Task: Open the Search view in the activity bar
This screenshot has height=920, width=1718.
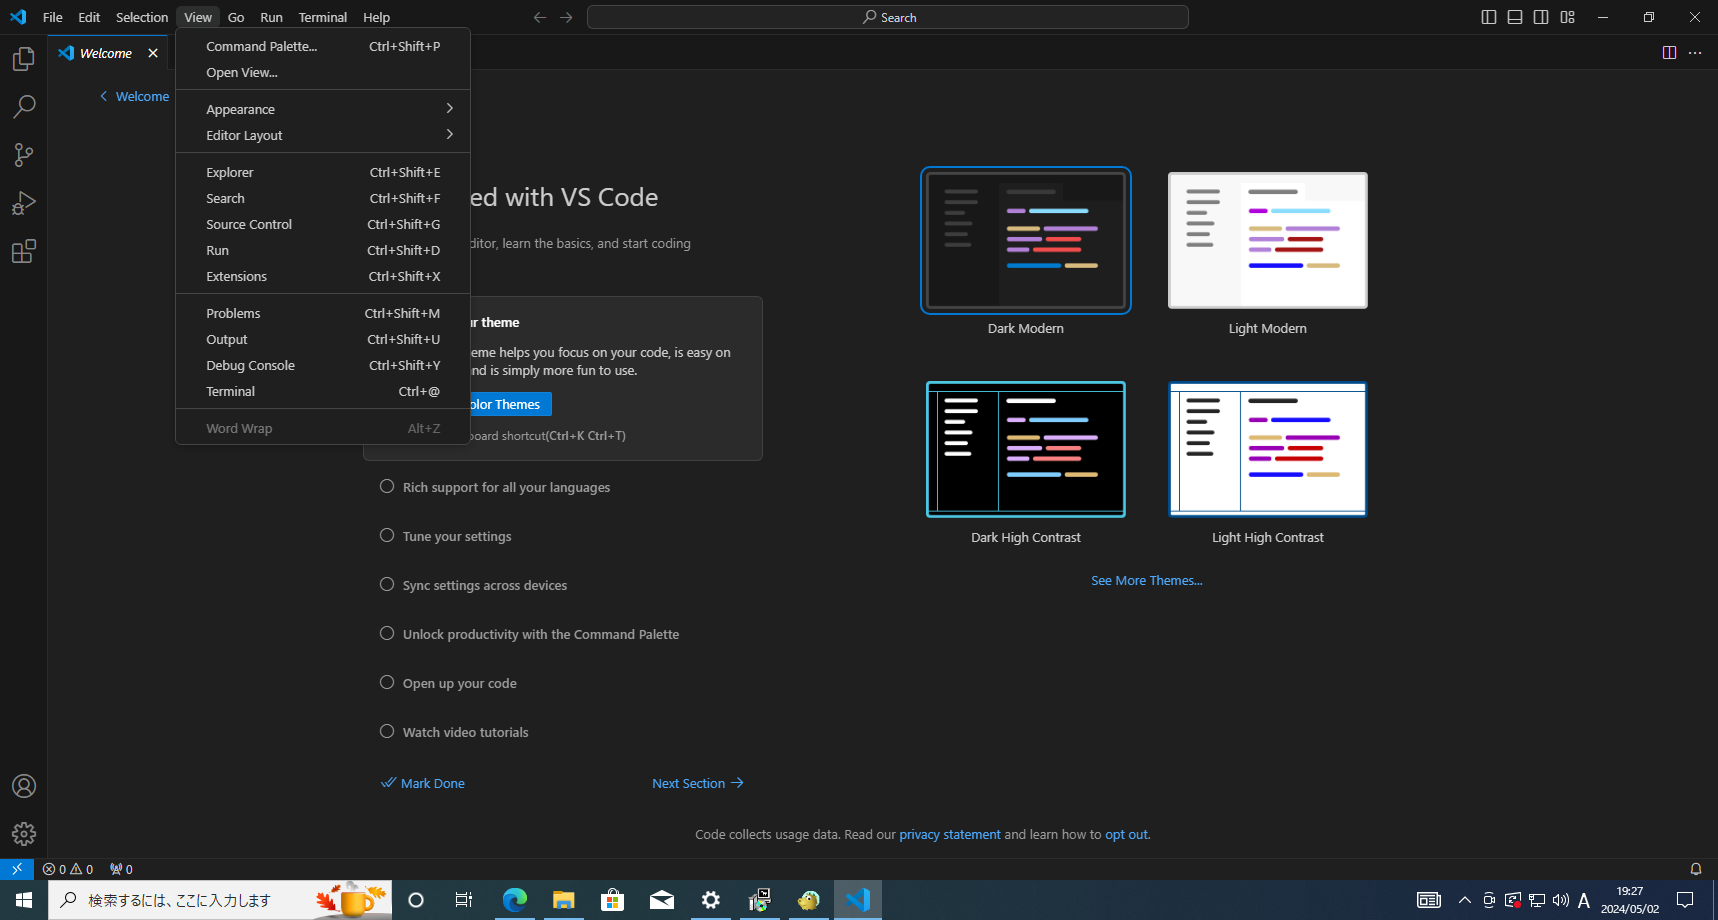Action: point(23,106)
